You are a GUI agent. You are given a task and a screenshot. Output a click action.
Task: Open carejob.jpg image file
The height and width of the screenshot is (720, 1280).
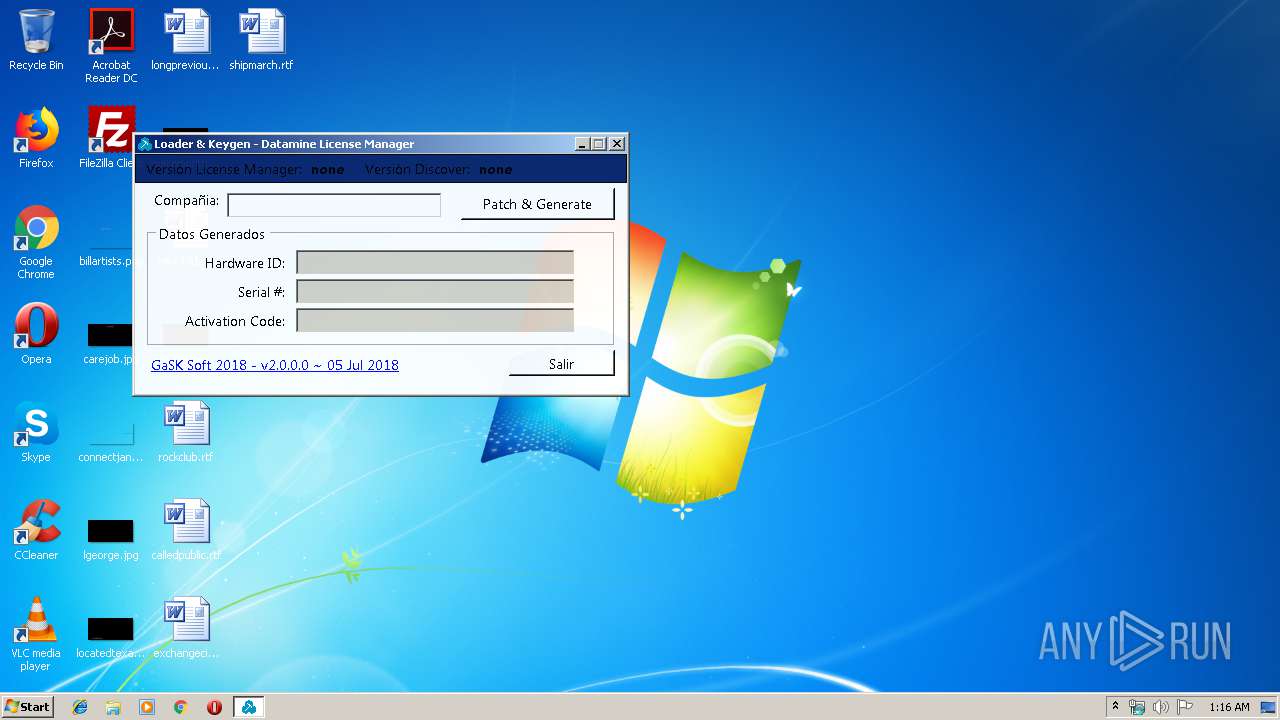(108, 342)
